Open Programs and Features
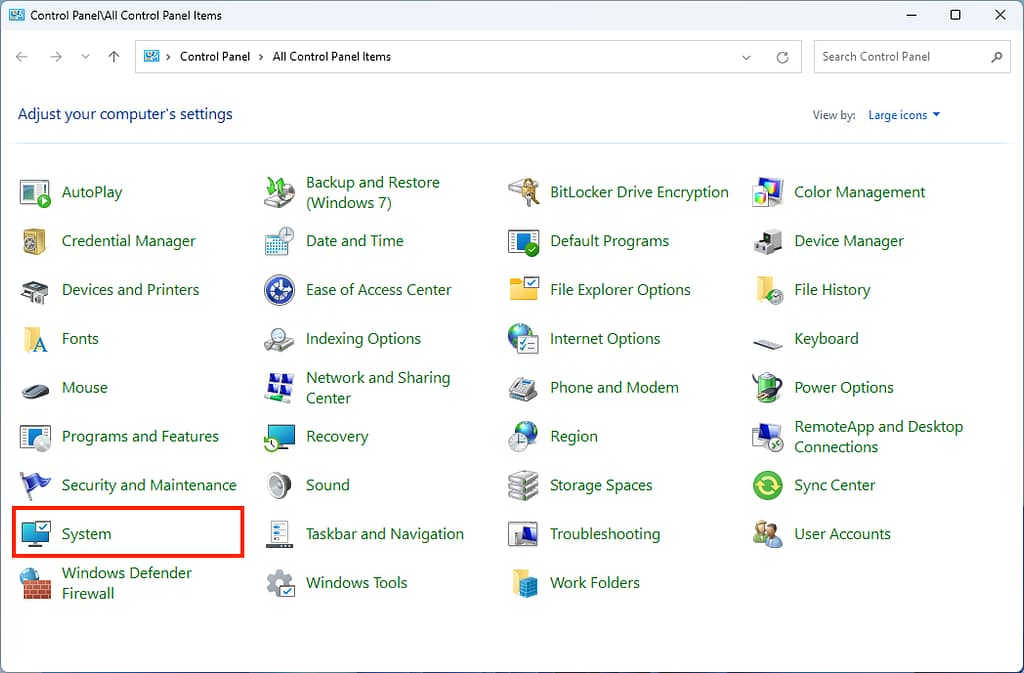Viewport: 1024px width, 673px height. point(140,436)
